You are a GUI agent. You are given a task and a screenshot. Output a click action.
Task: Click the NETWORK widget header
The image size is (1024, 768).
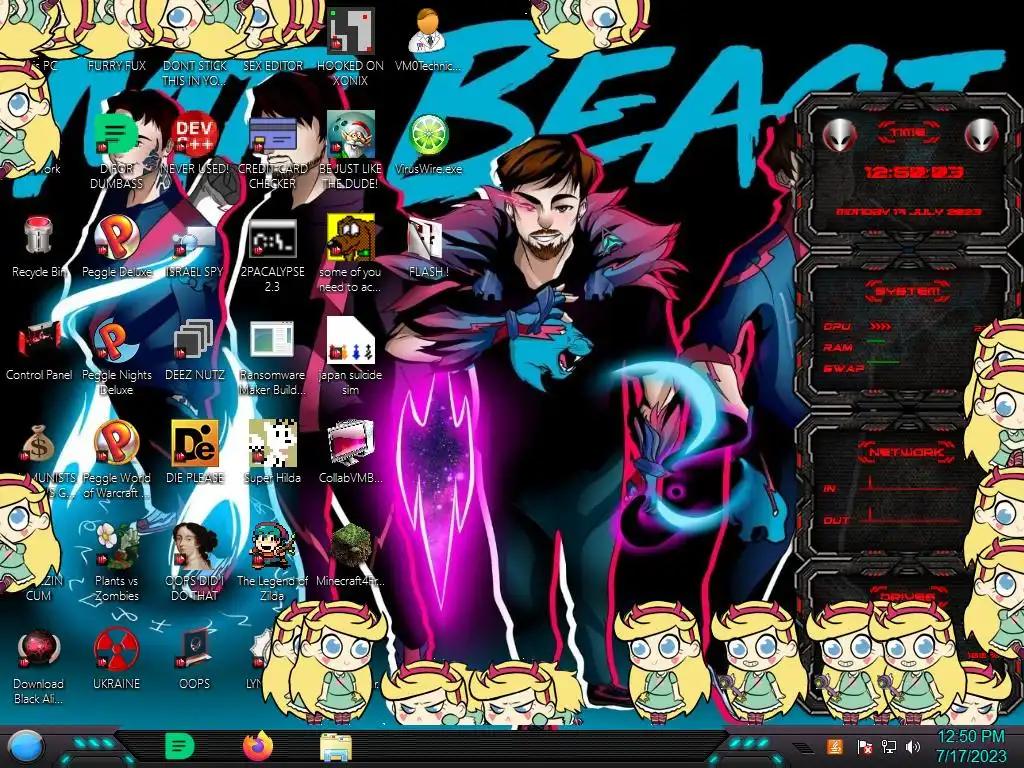coord(906,452)
